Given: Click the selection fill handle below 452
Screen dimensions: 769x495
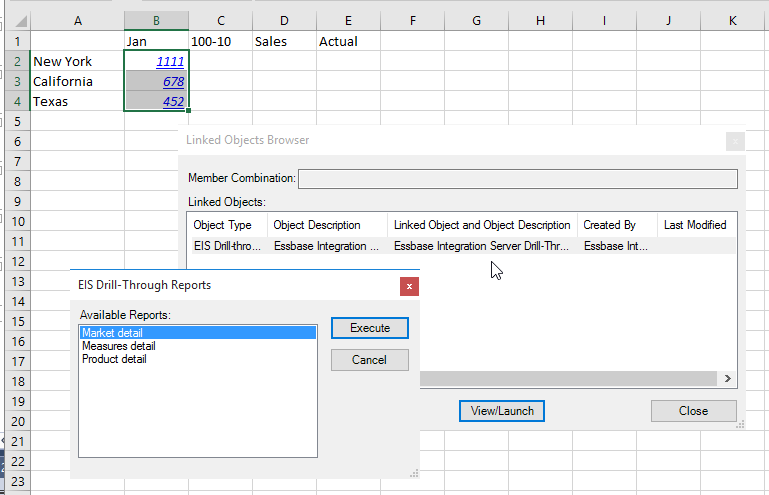Looking at the screenshot, I should 188,111.
